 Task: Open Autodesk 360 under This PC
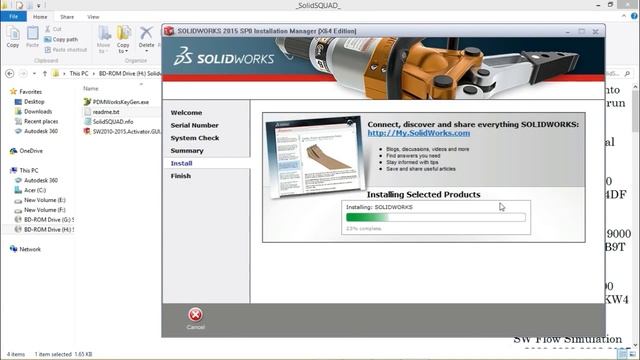pos(36,180)
